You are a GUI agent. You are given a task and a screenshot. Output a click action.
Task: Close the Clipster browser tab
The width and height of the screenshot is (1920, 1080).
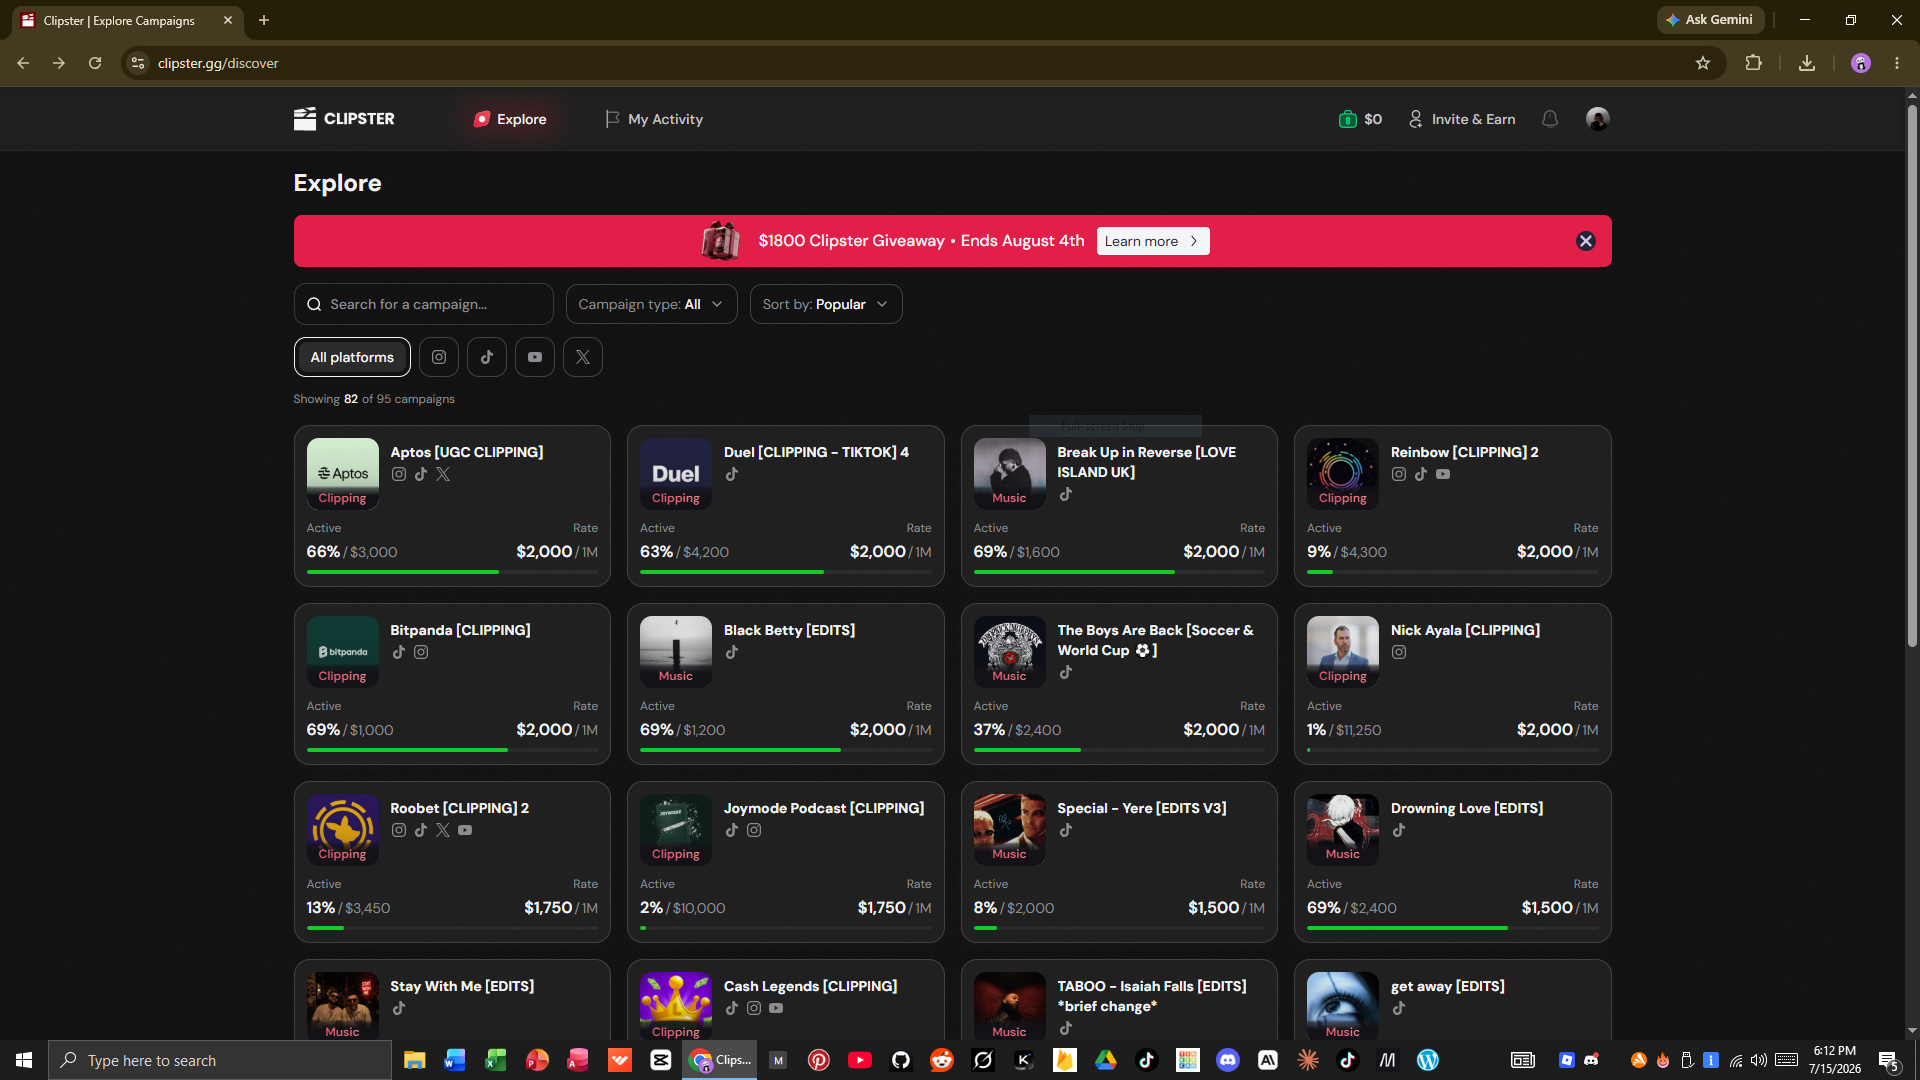228,20
